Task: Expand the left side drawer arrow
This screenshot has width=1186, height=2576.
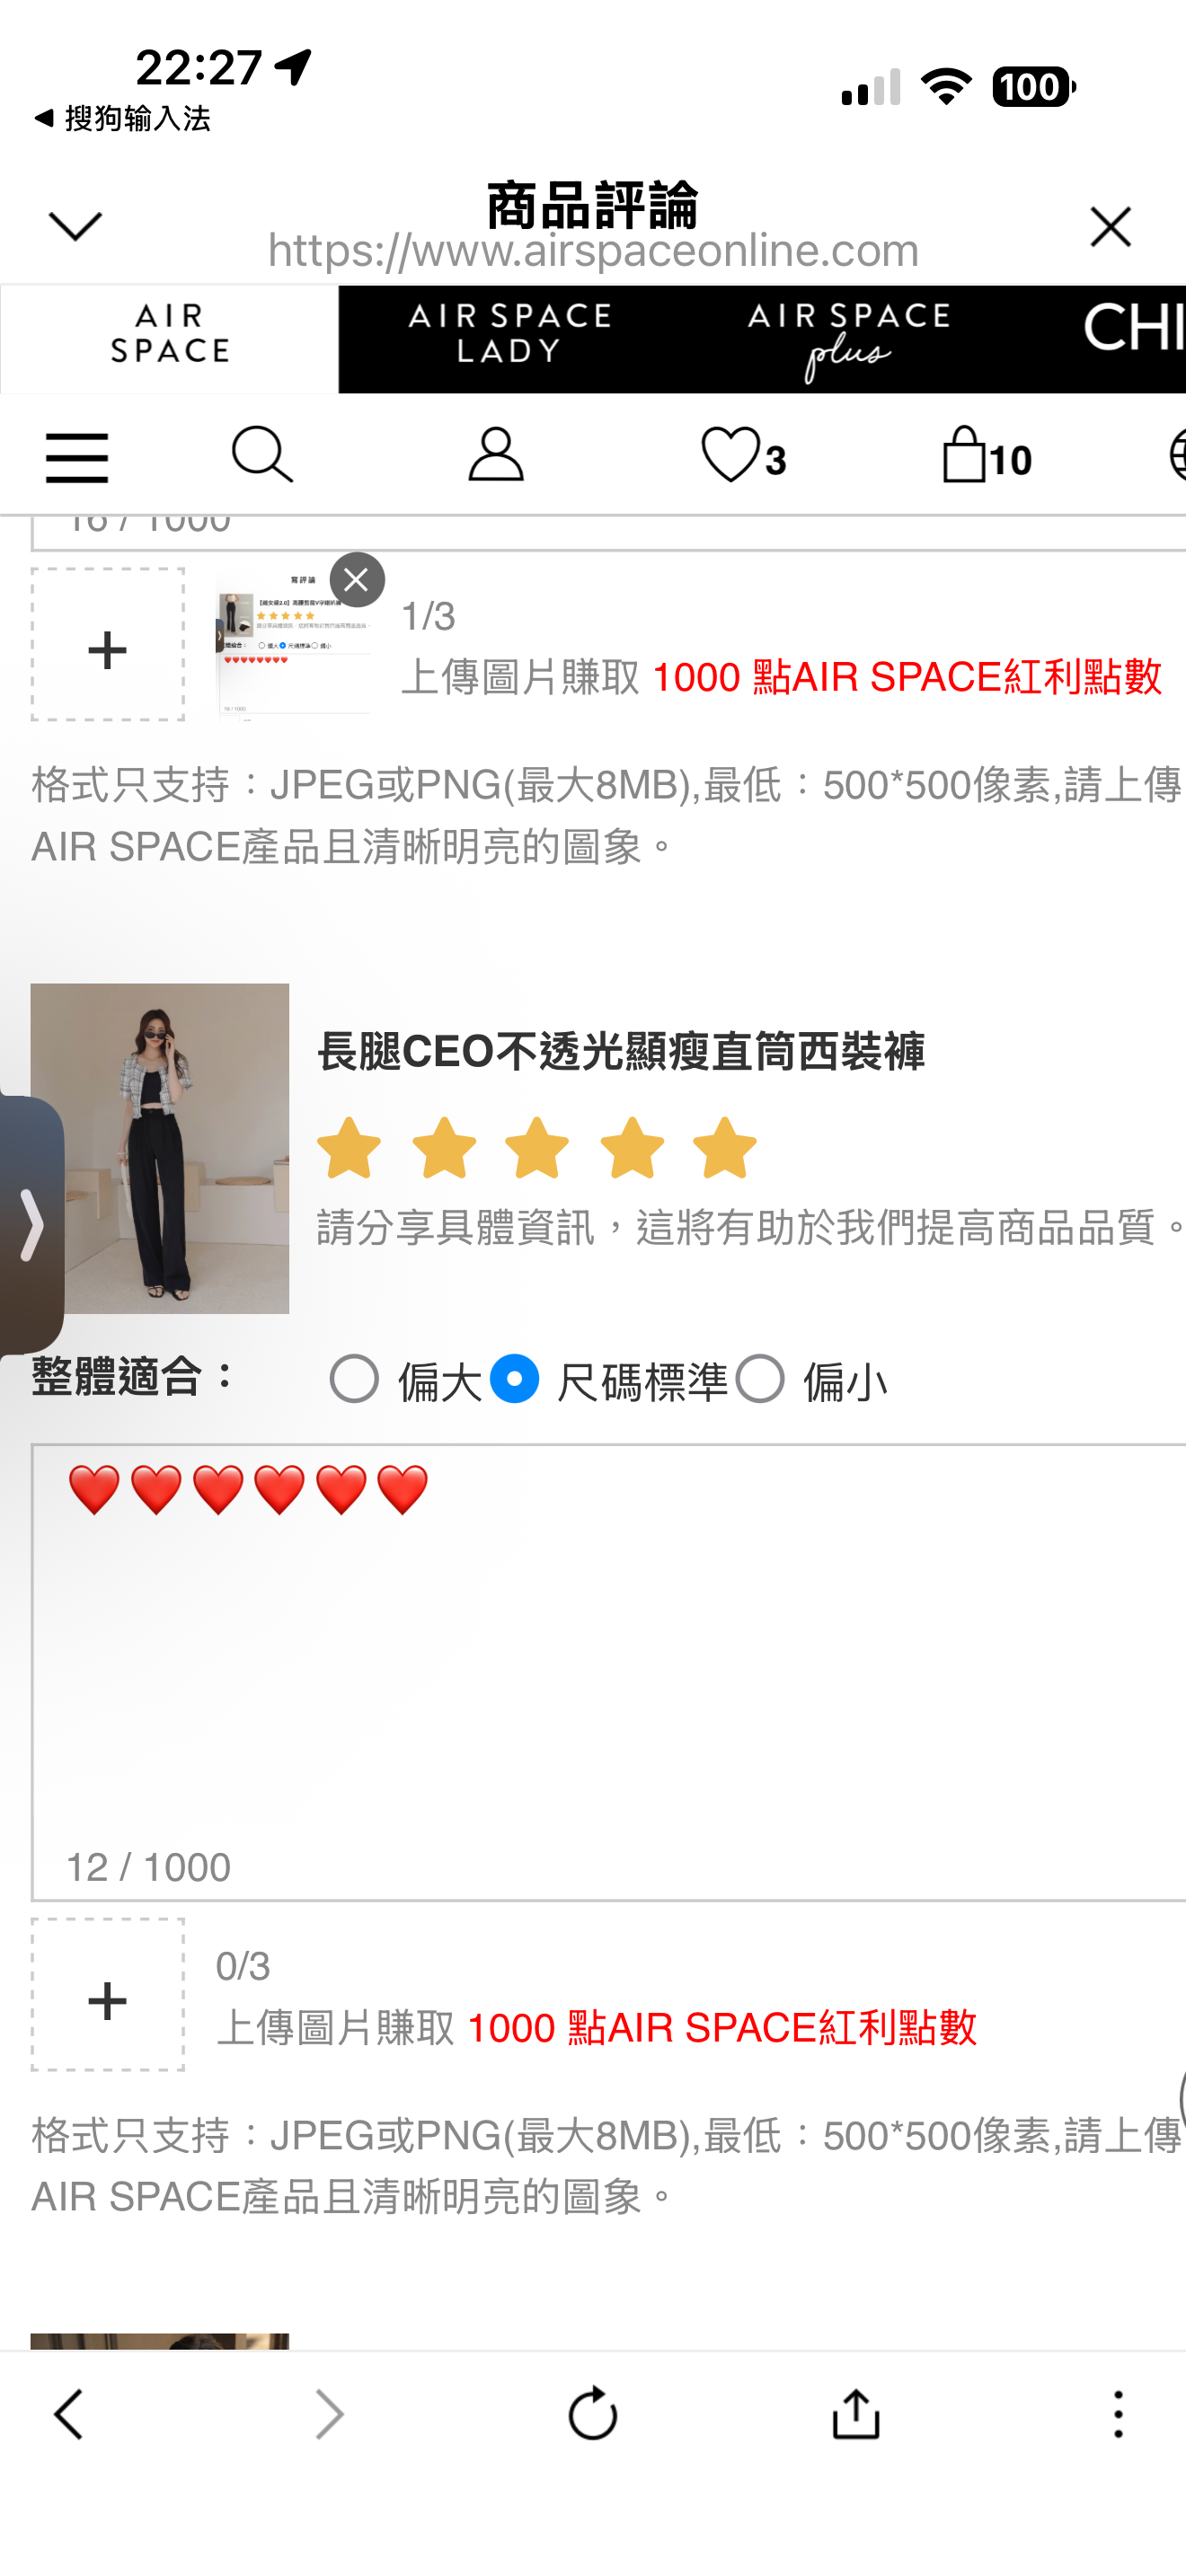Action: point(31,1224)
